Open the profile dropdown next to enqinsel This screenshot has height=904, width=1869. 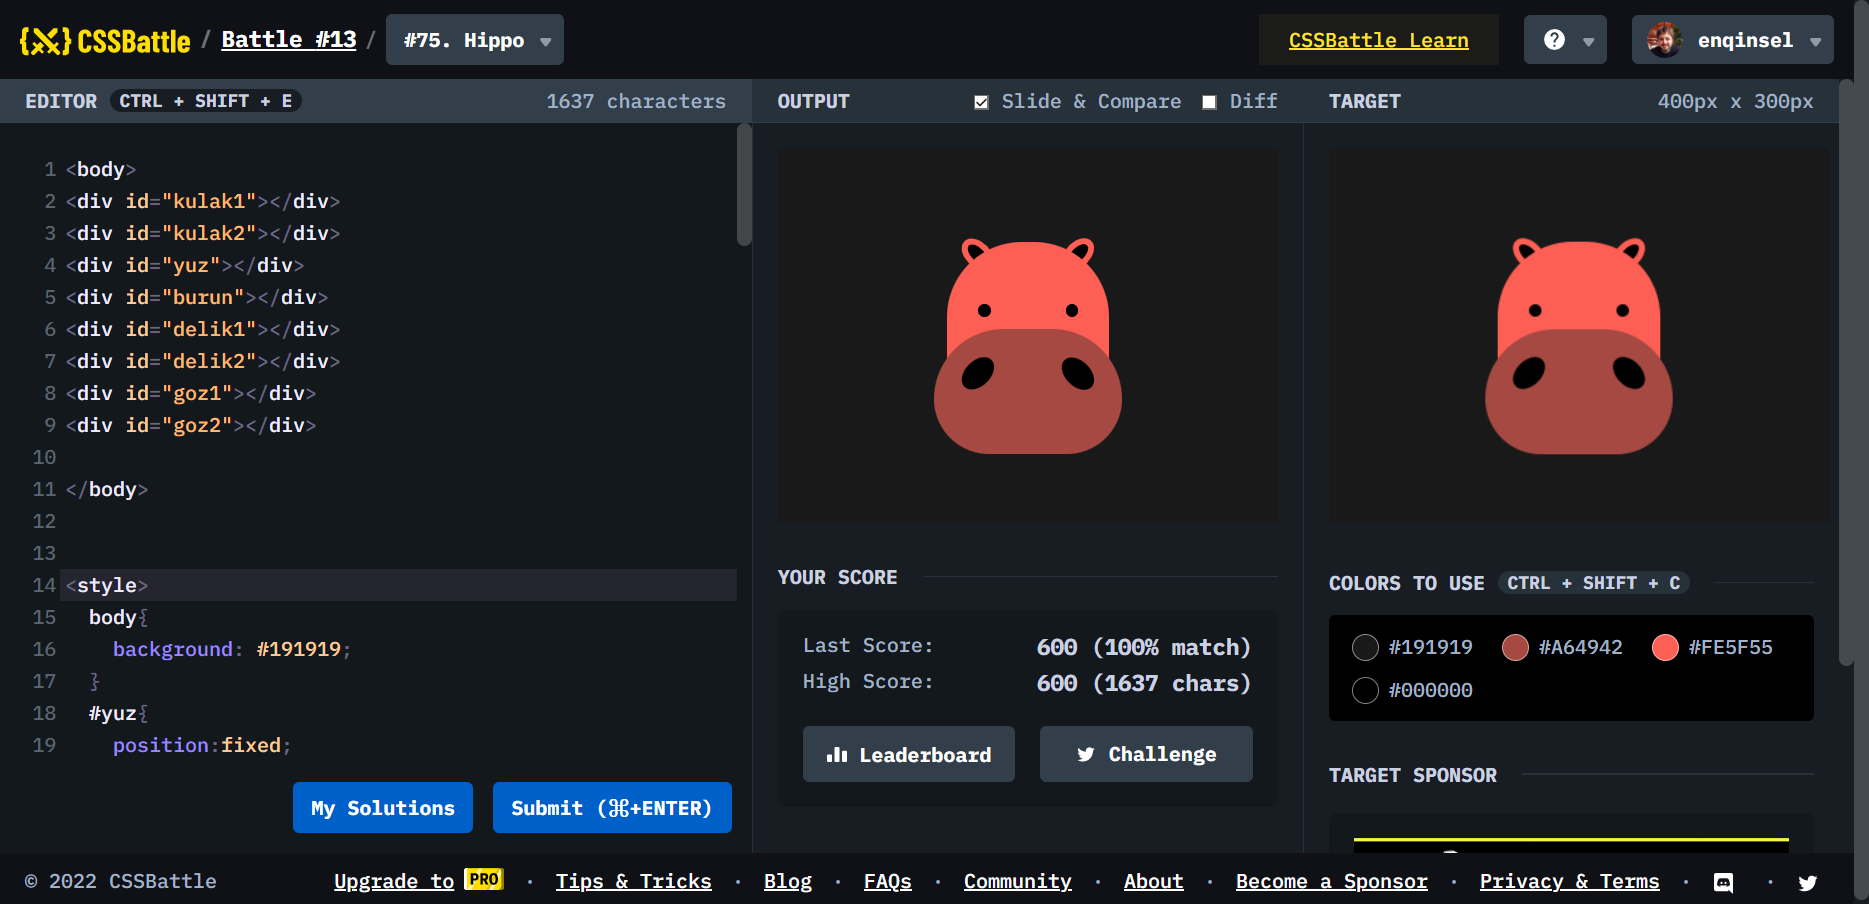pyautogui.click(x=1817, y=39)
